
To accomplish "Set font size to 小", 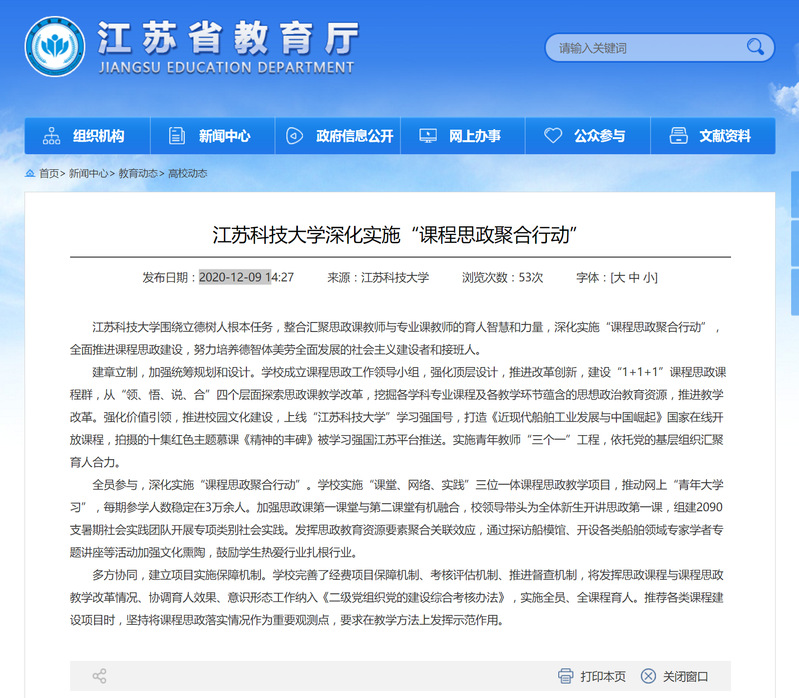I will point(650,277).
